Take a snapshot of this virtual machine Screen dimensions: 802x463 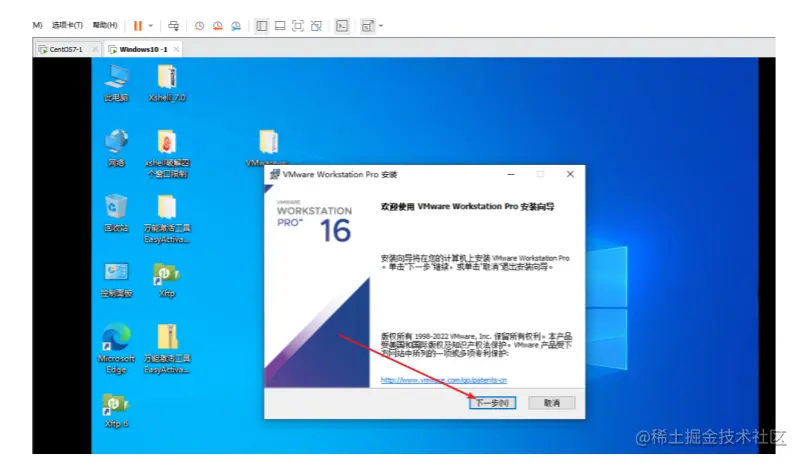pyautogui.click(x=199, y=26)
